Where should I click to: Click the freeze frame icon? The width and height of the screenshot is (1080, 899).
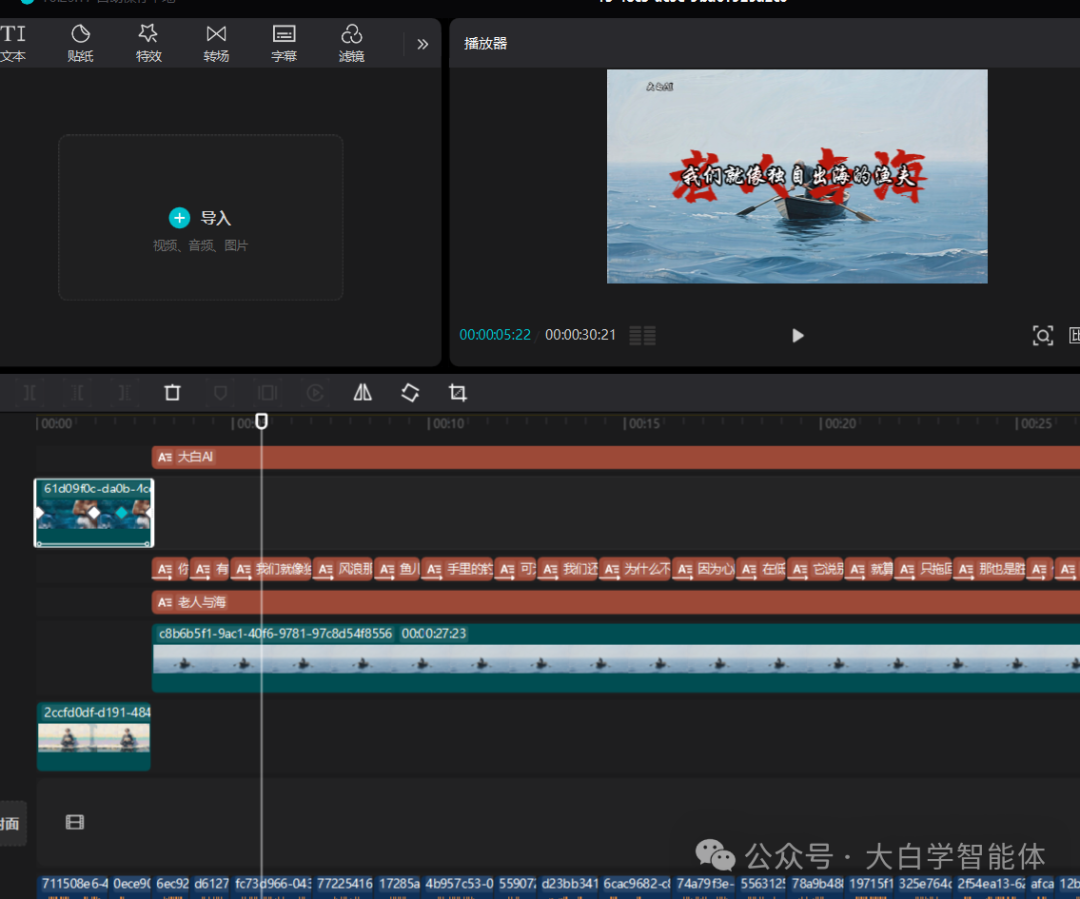tap(267, 393)
